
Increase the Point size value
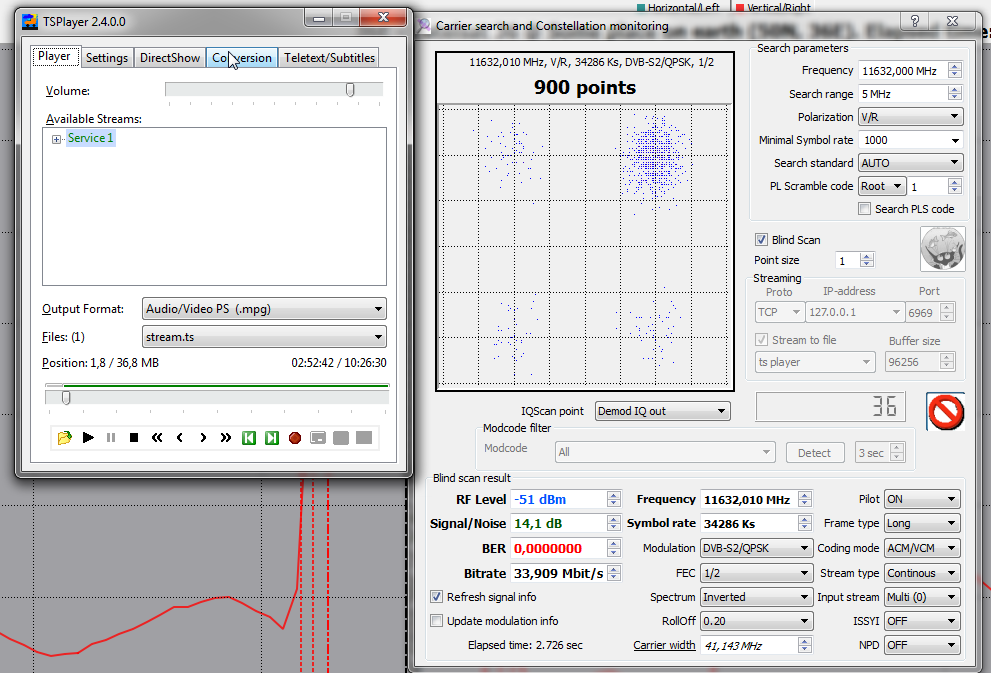click(x=867, y=256)
